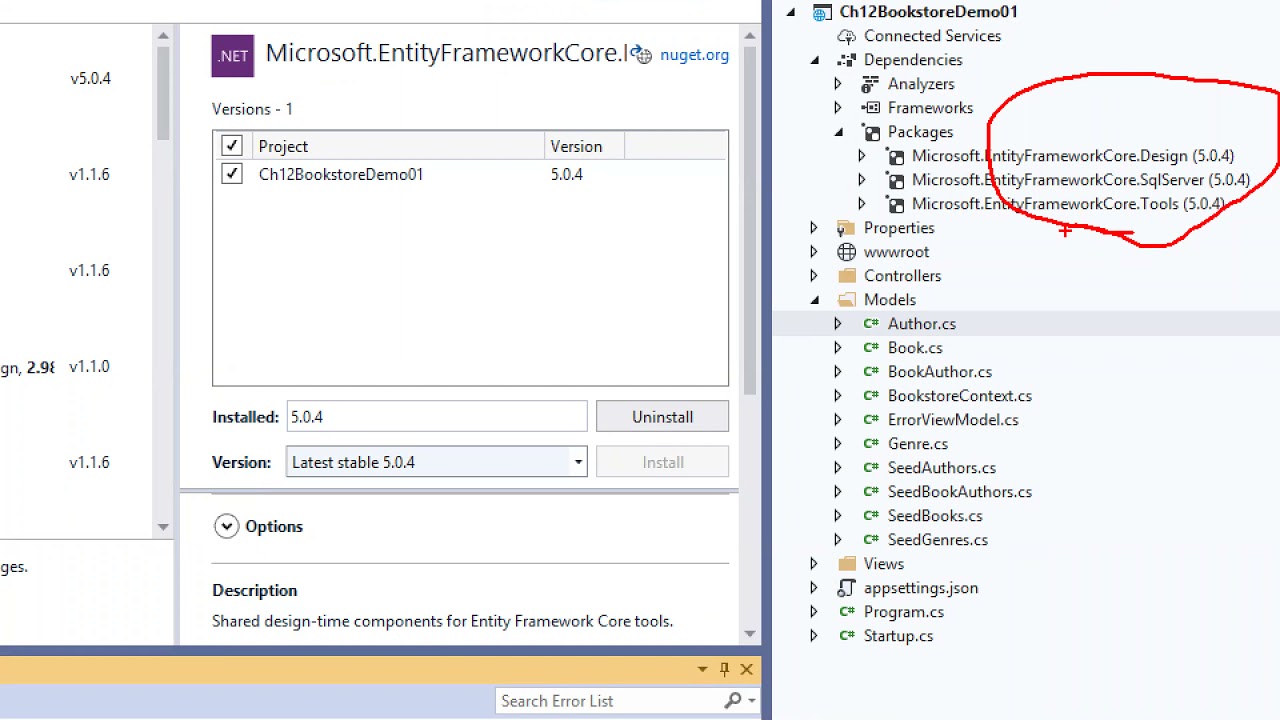Click the disabled Install button
The height and width of the screenshot is (720, 1280).
pyautogui.click(x=662, y=462)
